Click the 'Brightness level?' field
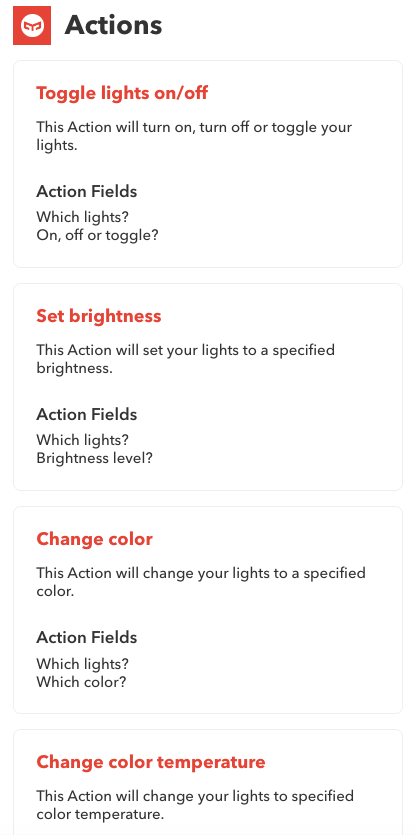 point(94,458)
